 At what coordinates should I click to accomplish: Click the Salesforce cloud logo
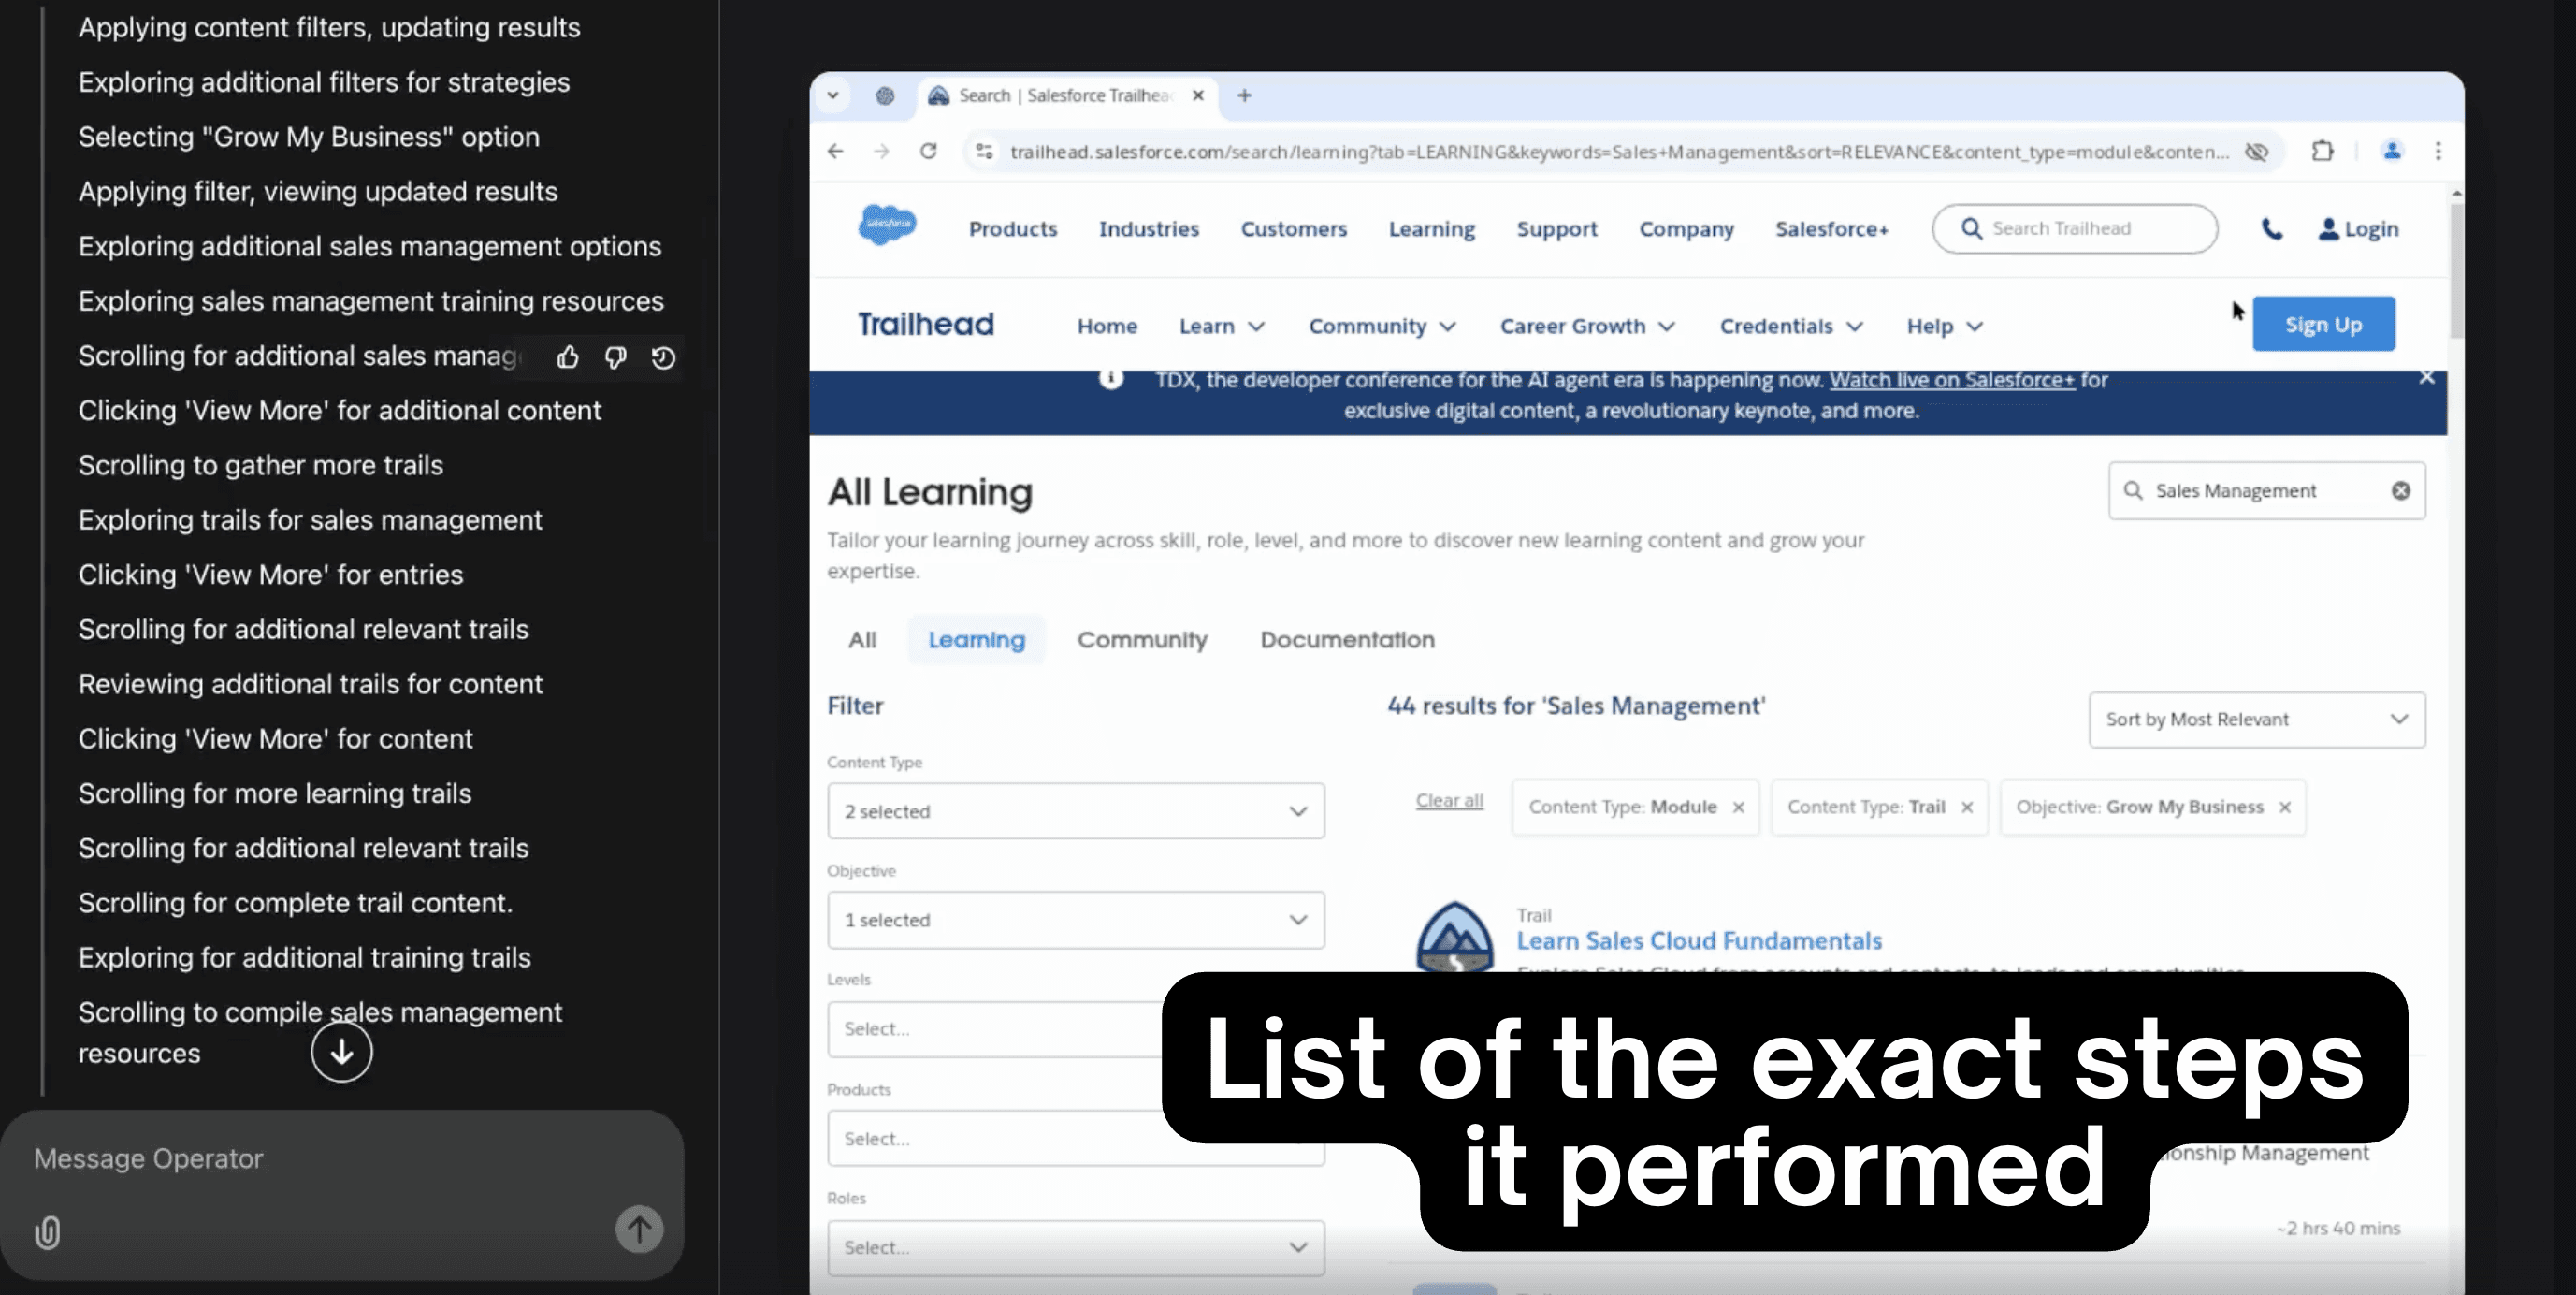(x=887, y=225)
